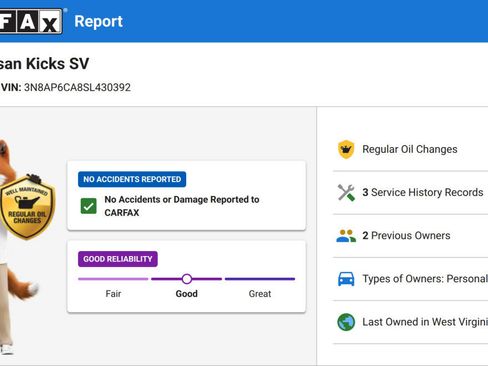The height and width of the screenshot is (366, 488).
Task: Open the Regular Oil Changes text row
Action: [410, 149]
